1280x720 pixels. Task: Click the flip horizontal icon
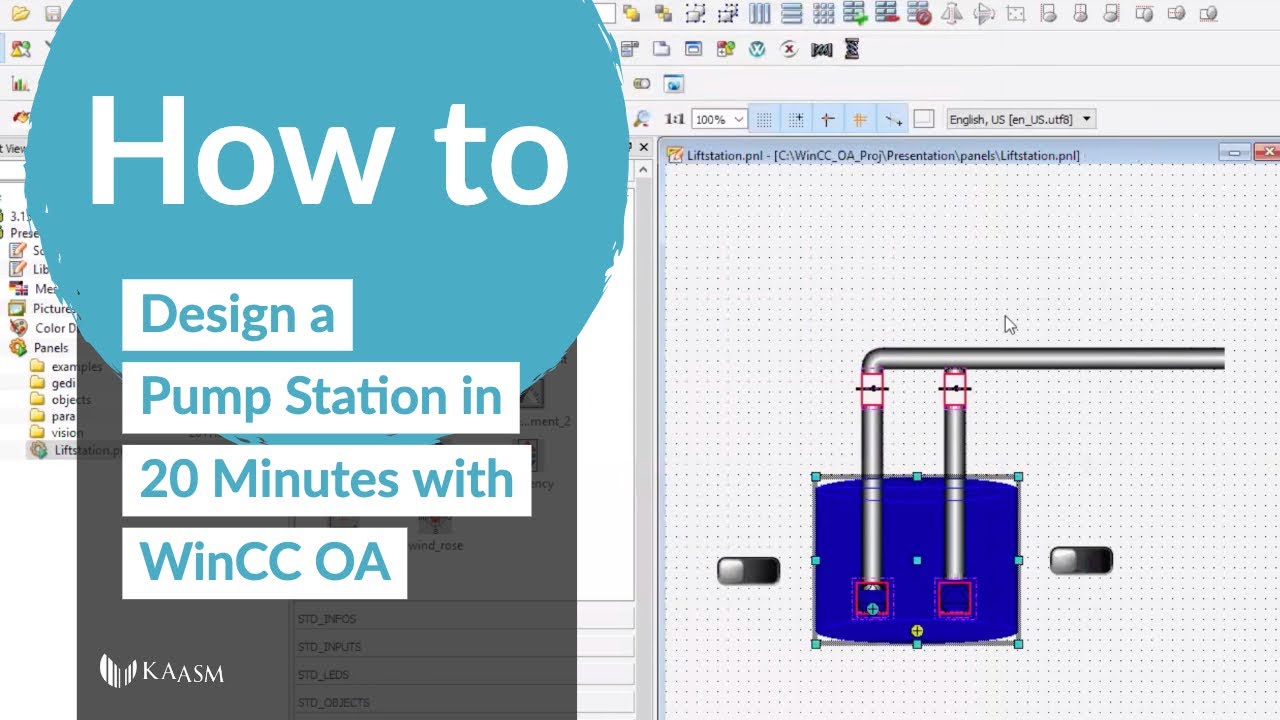coord(952,14)
